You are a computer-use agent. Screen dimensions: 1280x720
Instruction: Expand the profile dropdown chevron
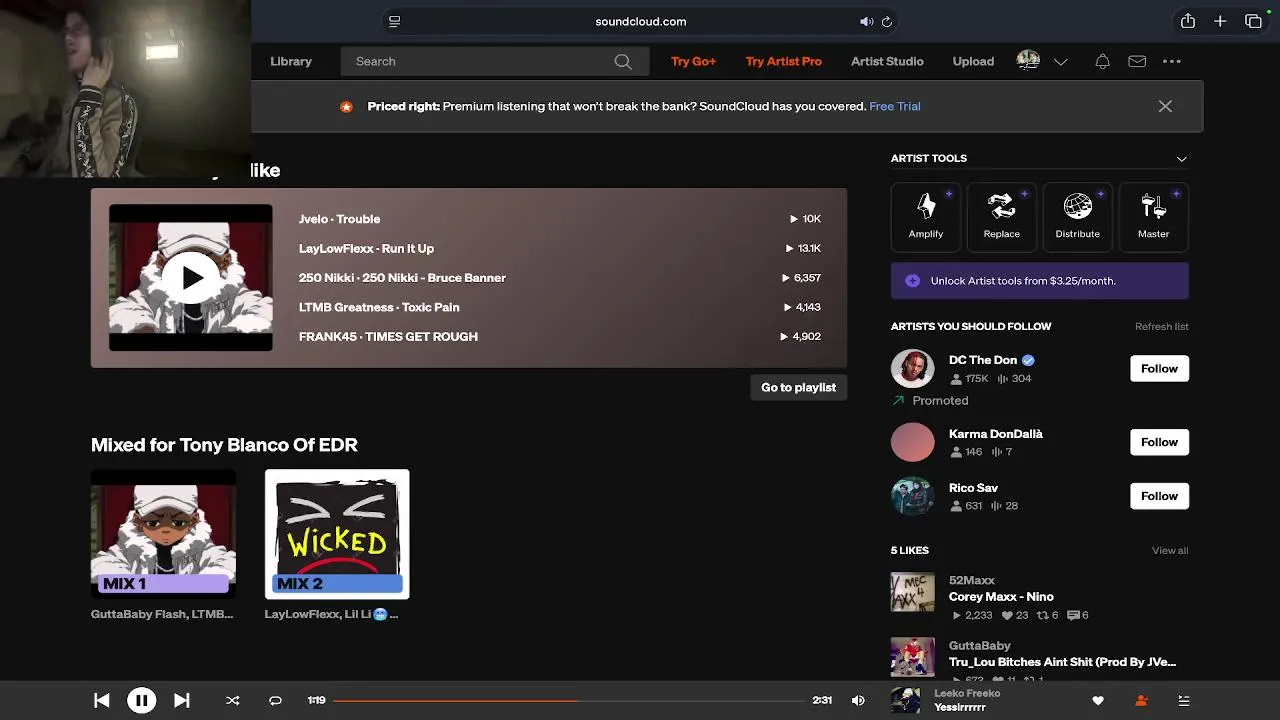point(1061,62)
